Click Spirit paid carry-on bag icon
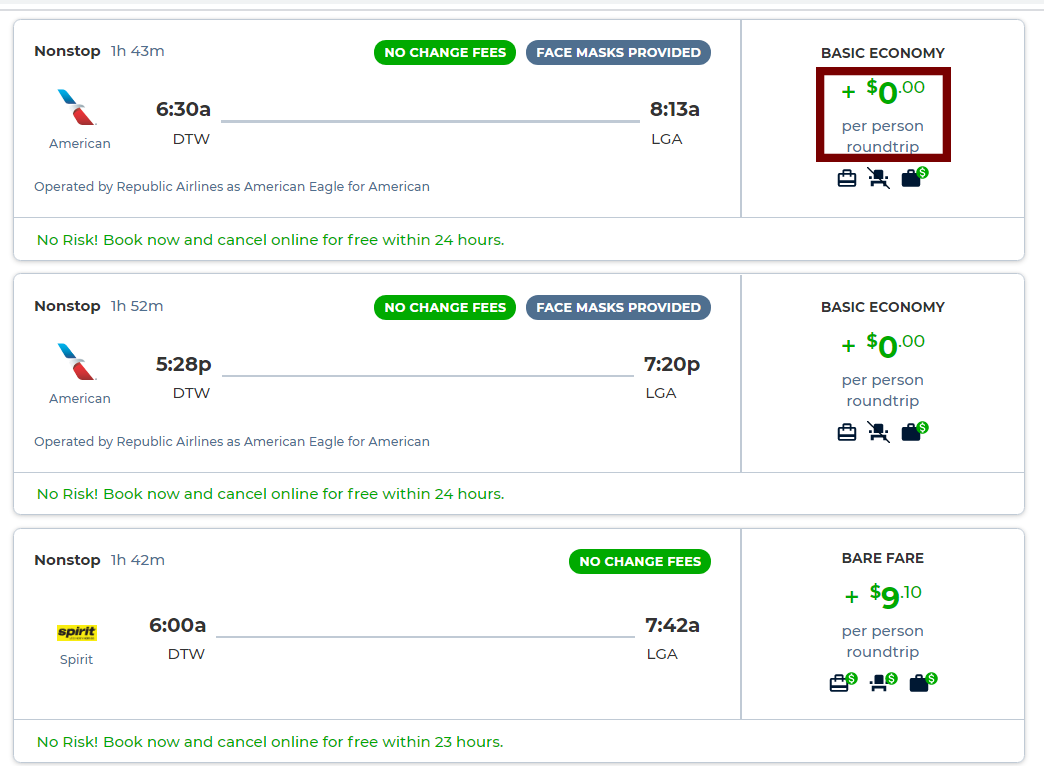Viewport: 1044px width, 766px height. point(843,682)
